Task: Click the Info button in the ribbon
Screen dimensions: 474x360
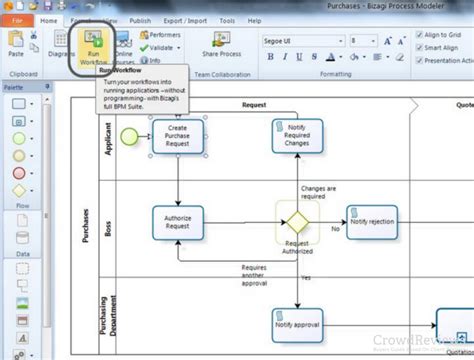Action: (x=150, y=60)
